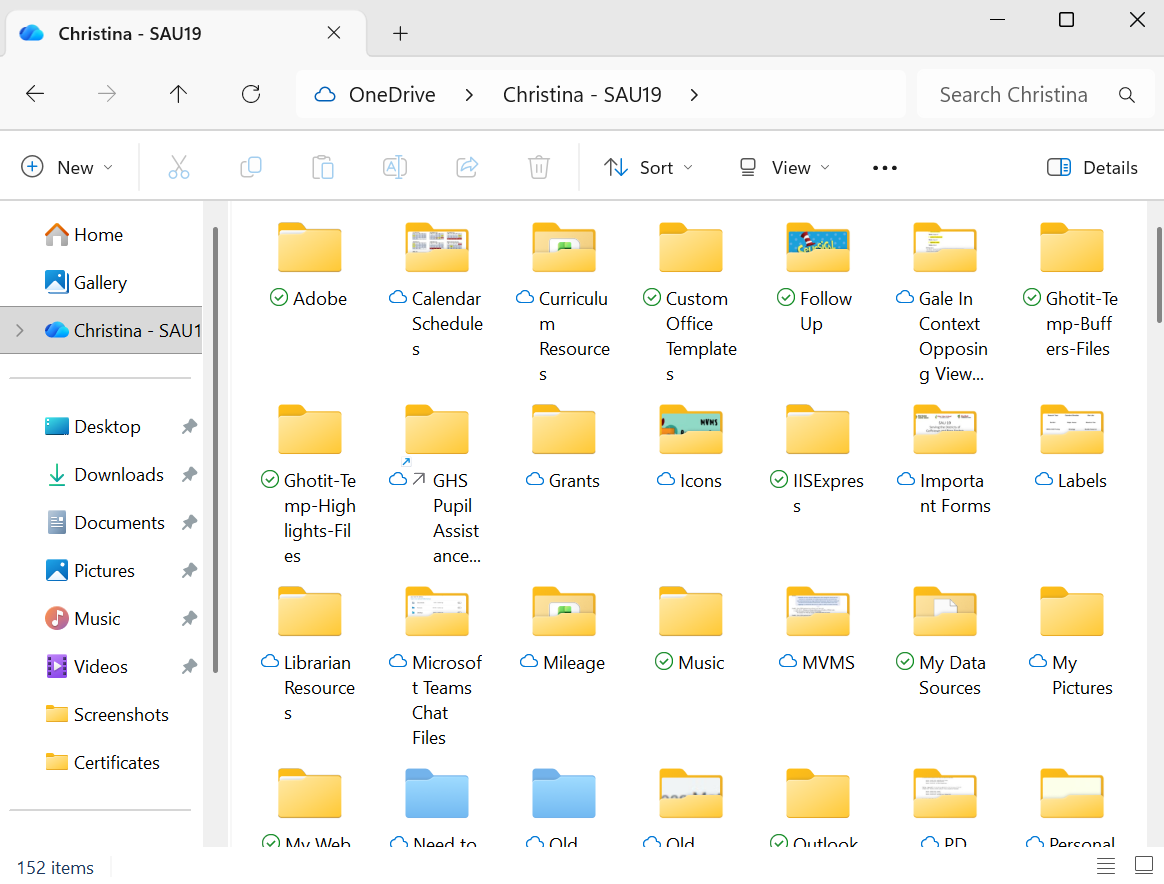
Task: Open a new tab with plus button
Action: (400, 33)
